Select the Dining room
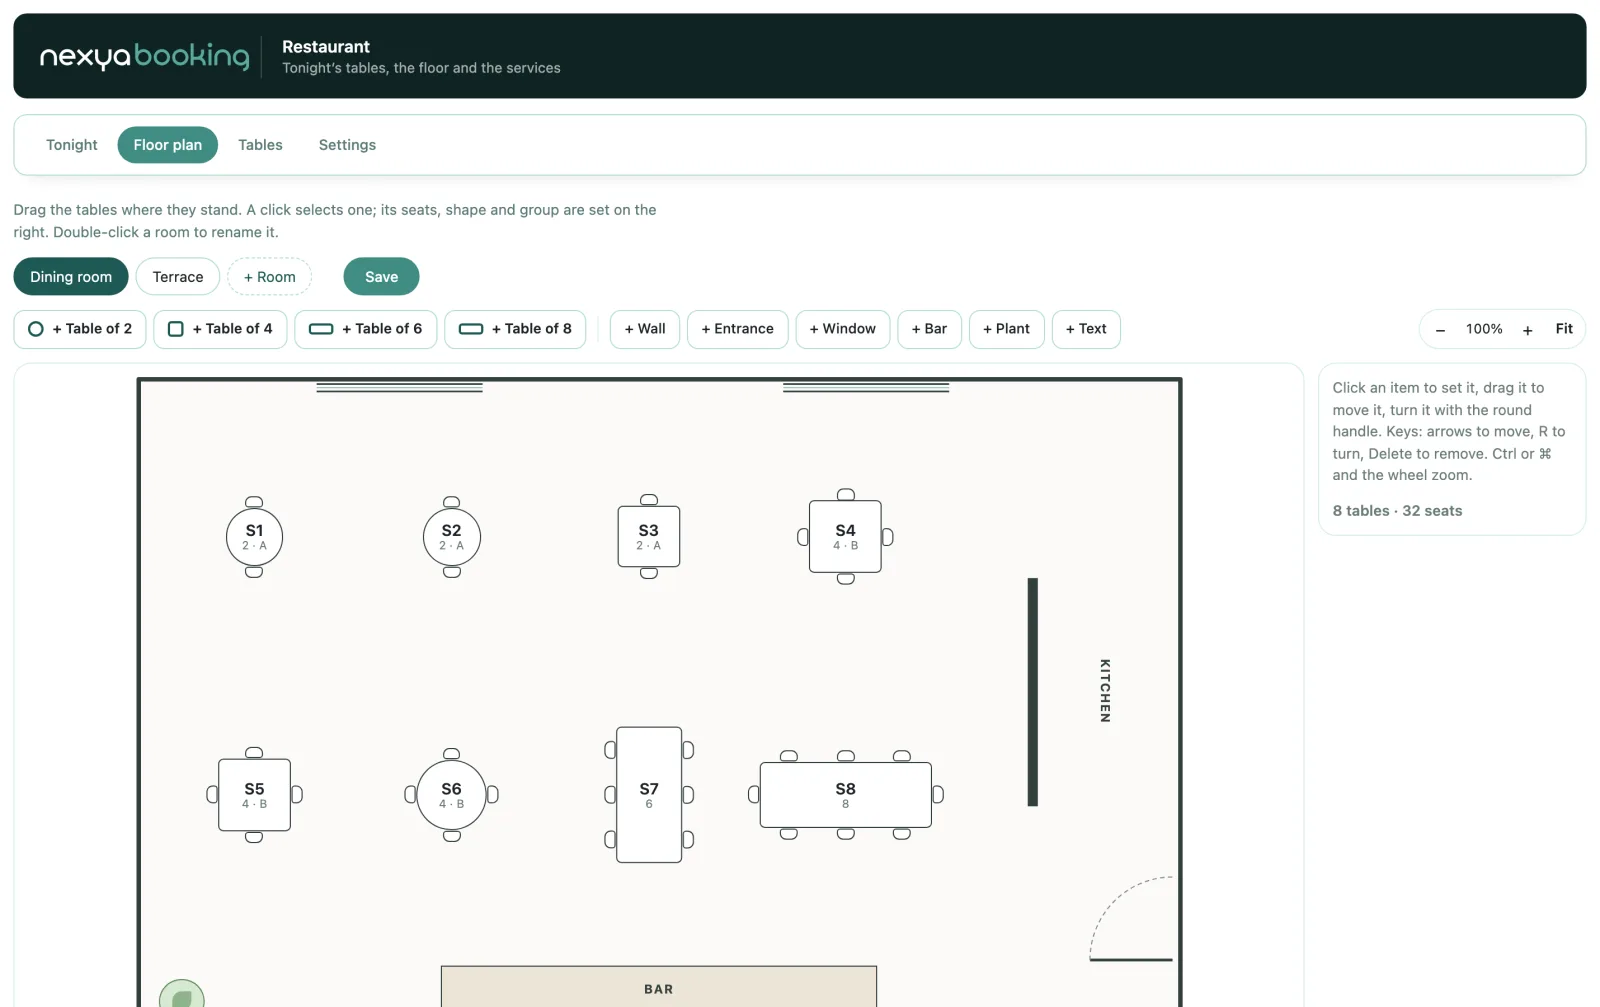The height and width of the screenshot is (1007, 1600). point(71,277)
